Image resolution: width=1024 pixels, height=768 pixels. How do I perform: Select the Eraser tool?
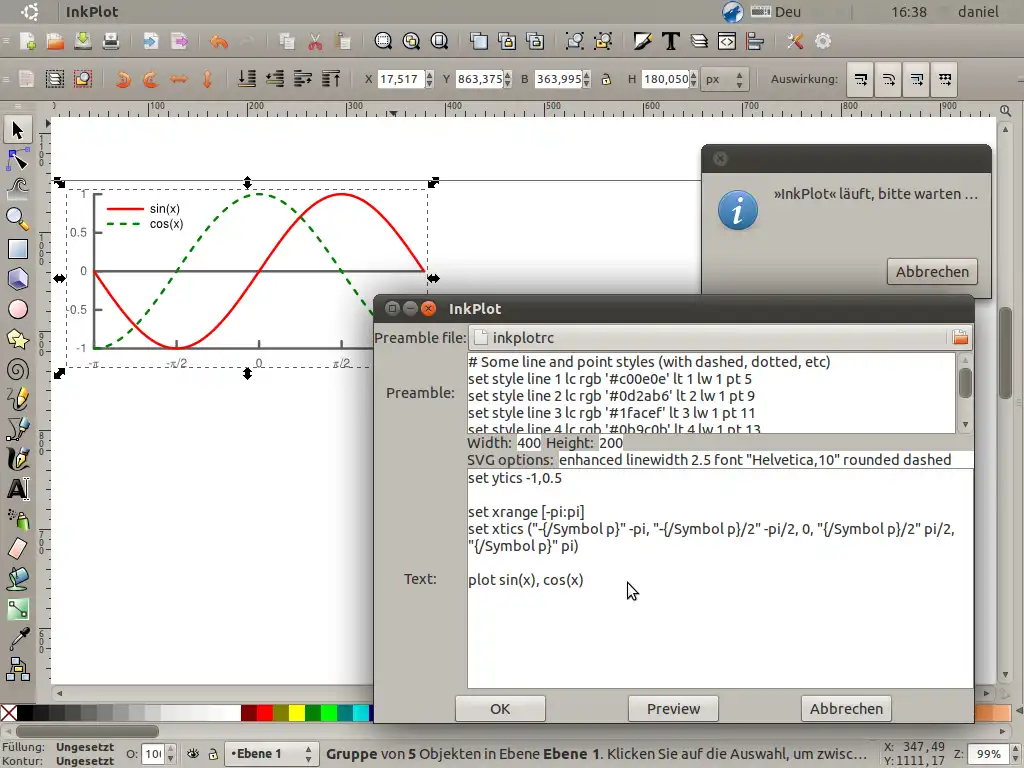(18, 549)
